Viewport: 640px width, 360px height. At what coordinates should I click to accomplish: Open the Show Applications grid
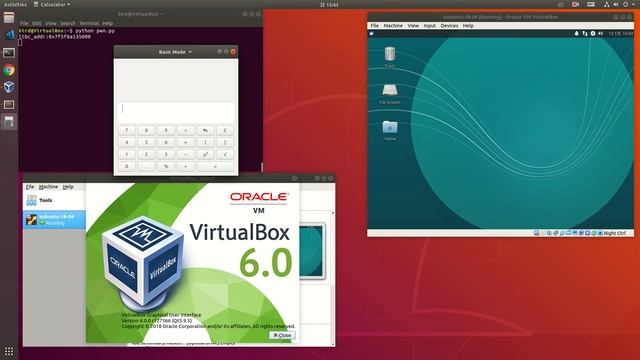(x=9, y=351)
